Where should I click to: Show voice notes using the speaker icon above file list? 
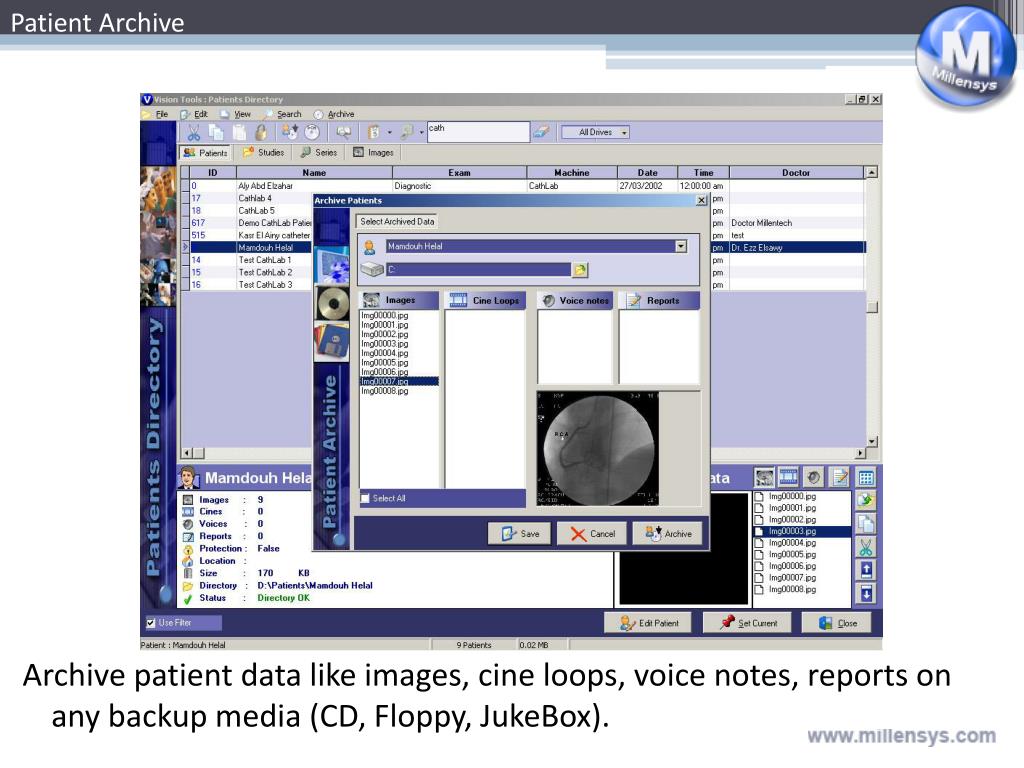[814, 477]
